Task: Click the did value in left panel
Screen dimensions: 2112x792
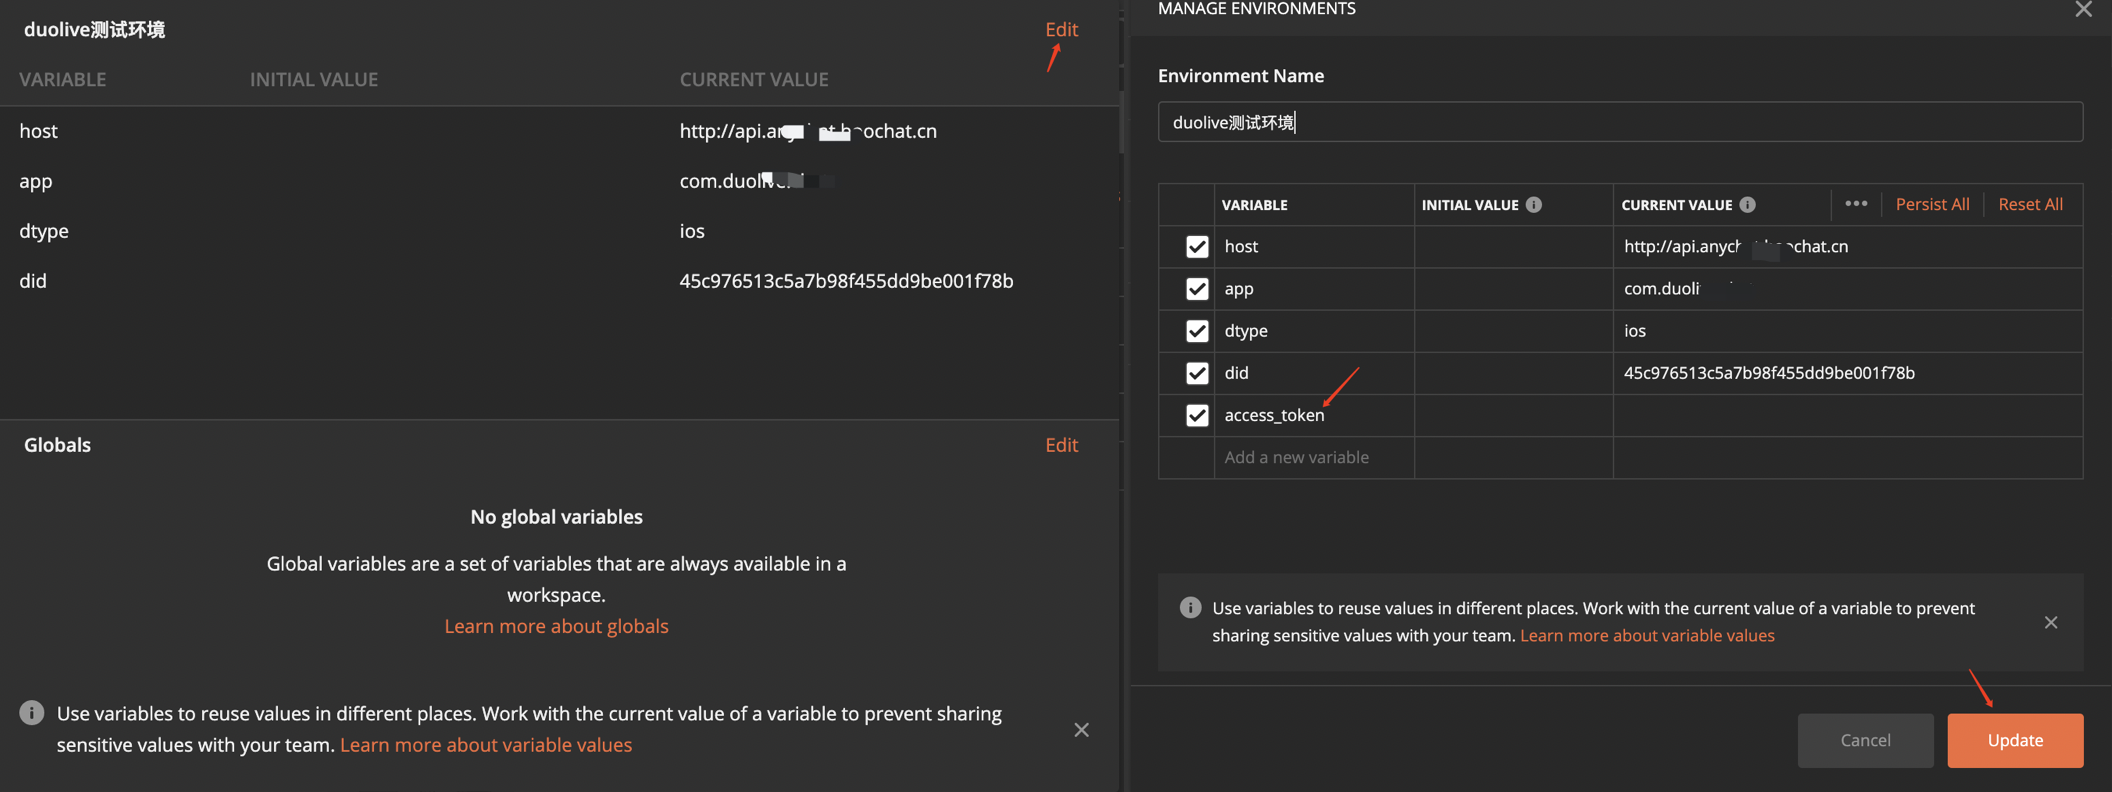Action: click(846, 281)
